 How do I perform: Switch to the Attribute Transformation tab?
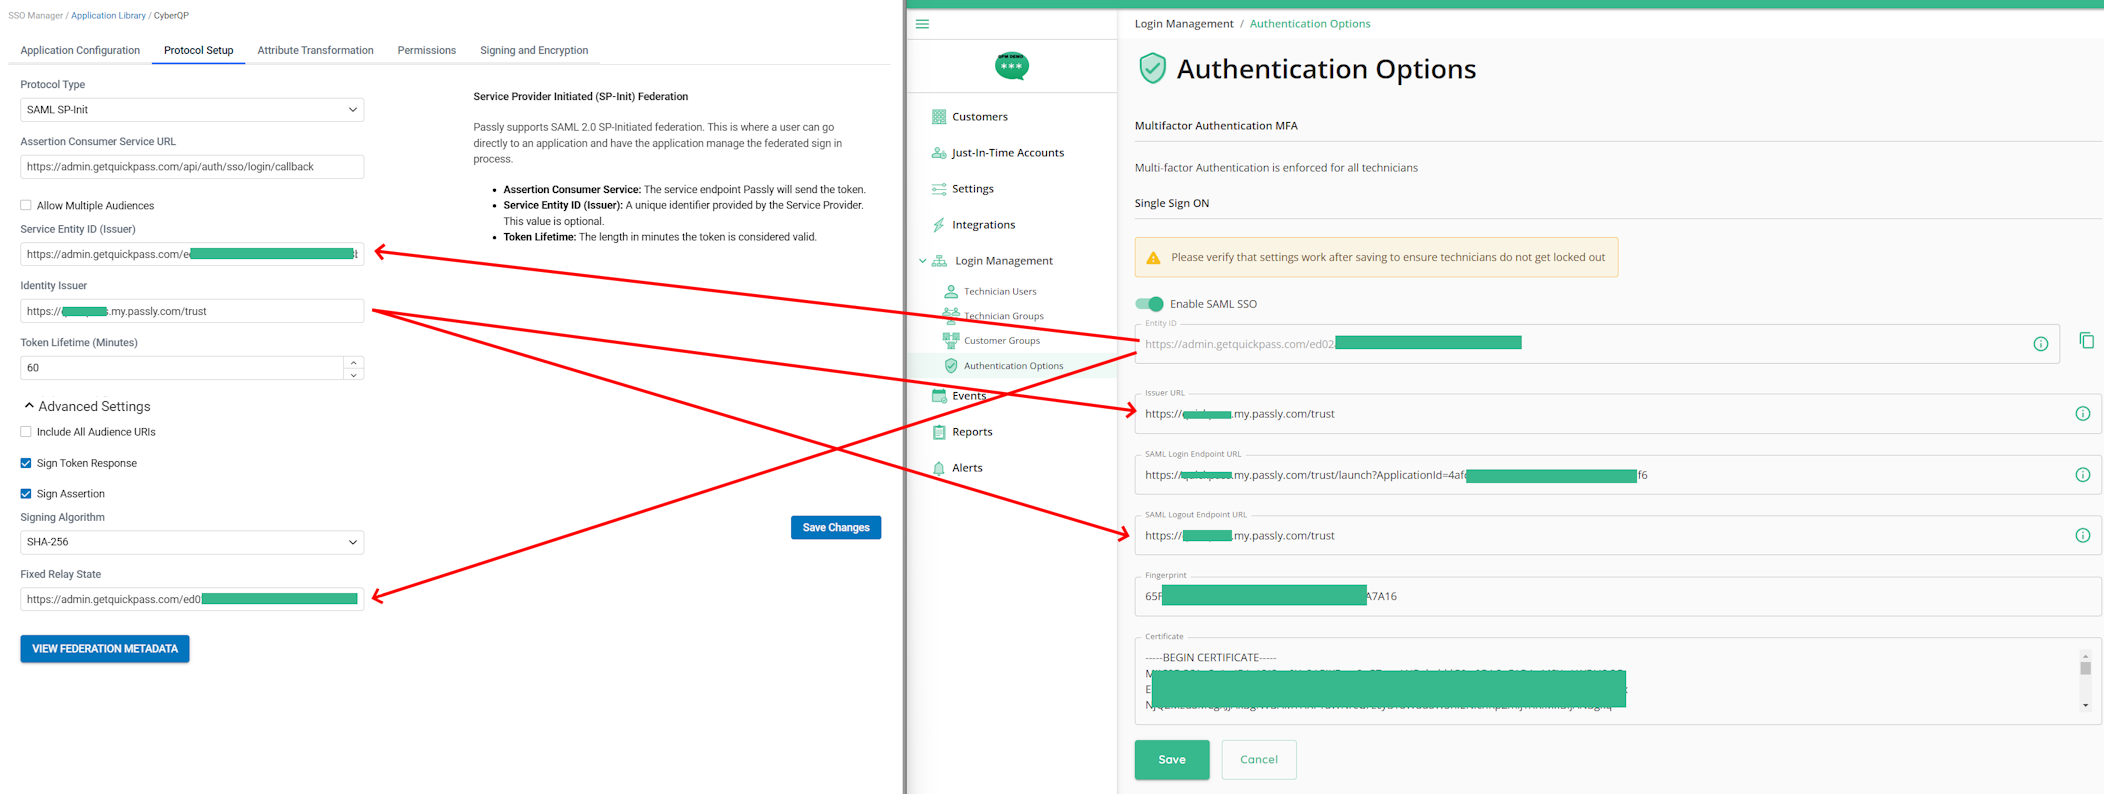315,50
